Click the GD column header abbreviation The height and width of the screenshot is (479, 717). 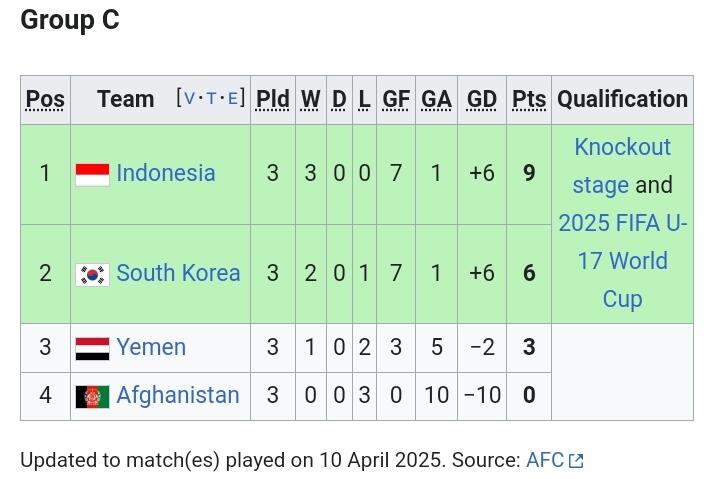pyautogui.click(x=482, y=99)
